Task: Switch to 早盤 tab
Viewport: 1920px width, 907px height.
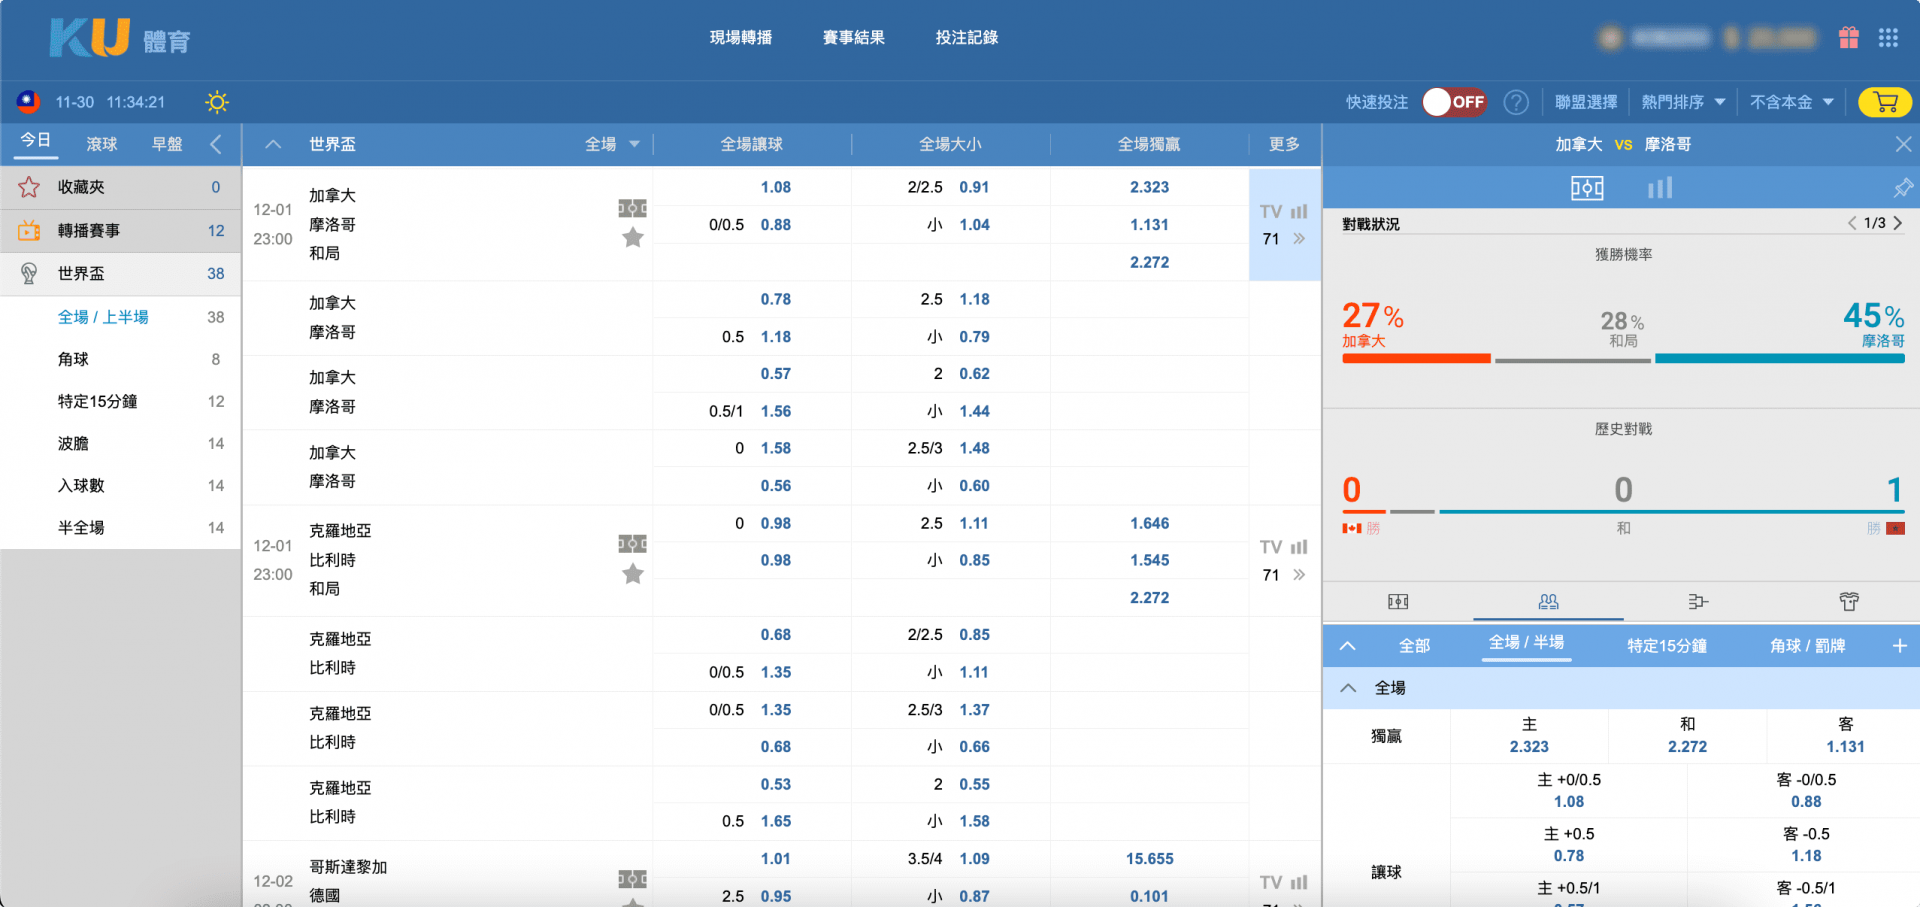Action: click(167, 145)
